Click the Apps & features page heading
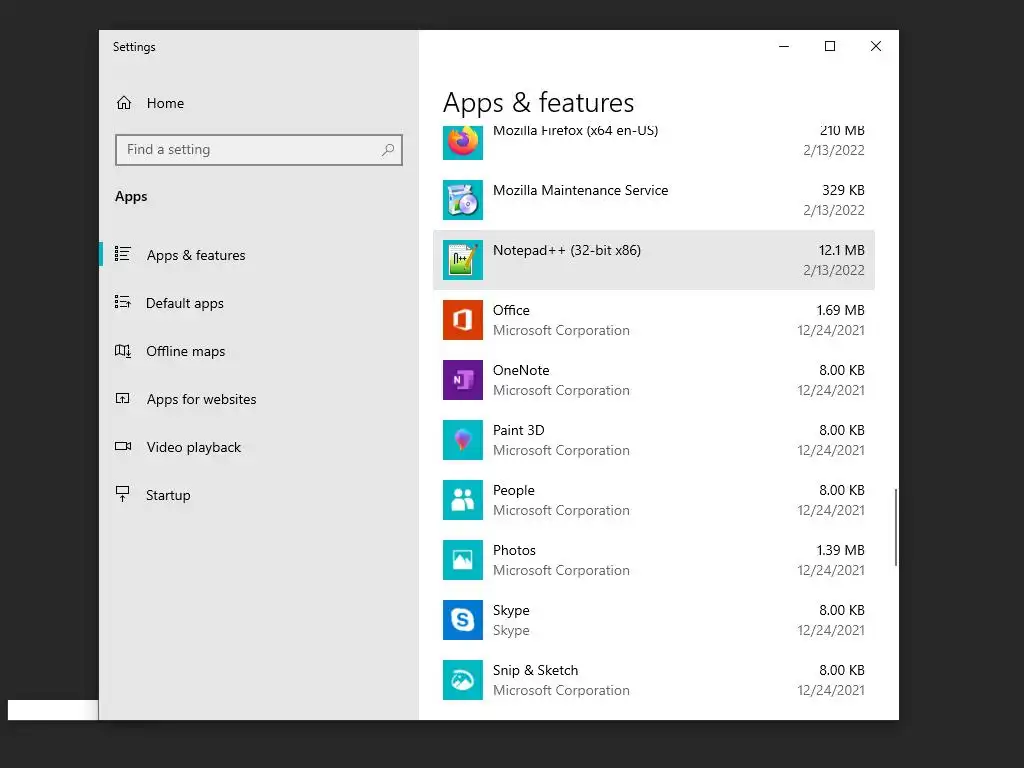The image size is (1024, 768). [538, 103]
